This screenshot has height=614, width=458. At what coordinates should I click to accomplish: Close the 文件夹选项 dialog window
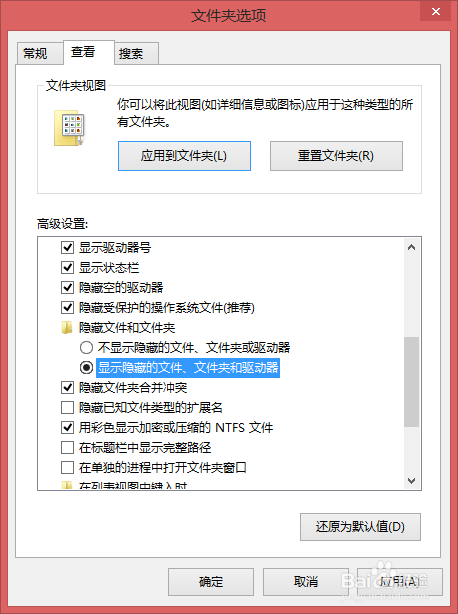tap(436, 12)
